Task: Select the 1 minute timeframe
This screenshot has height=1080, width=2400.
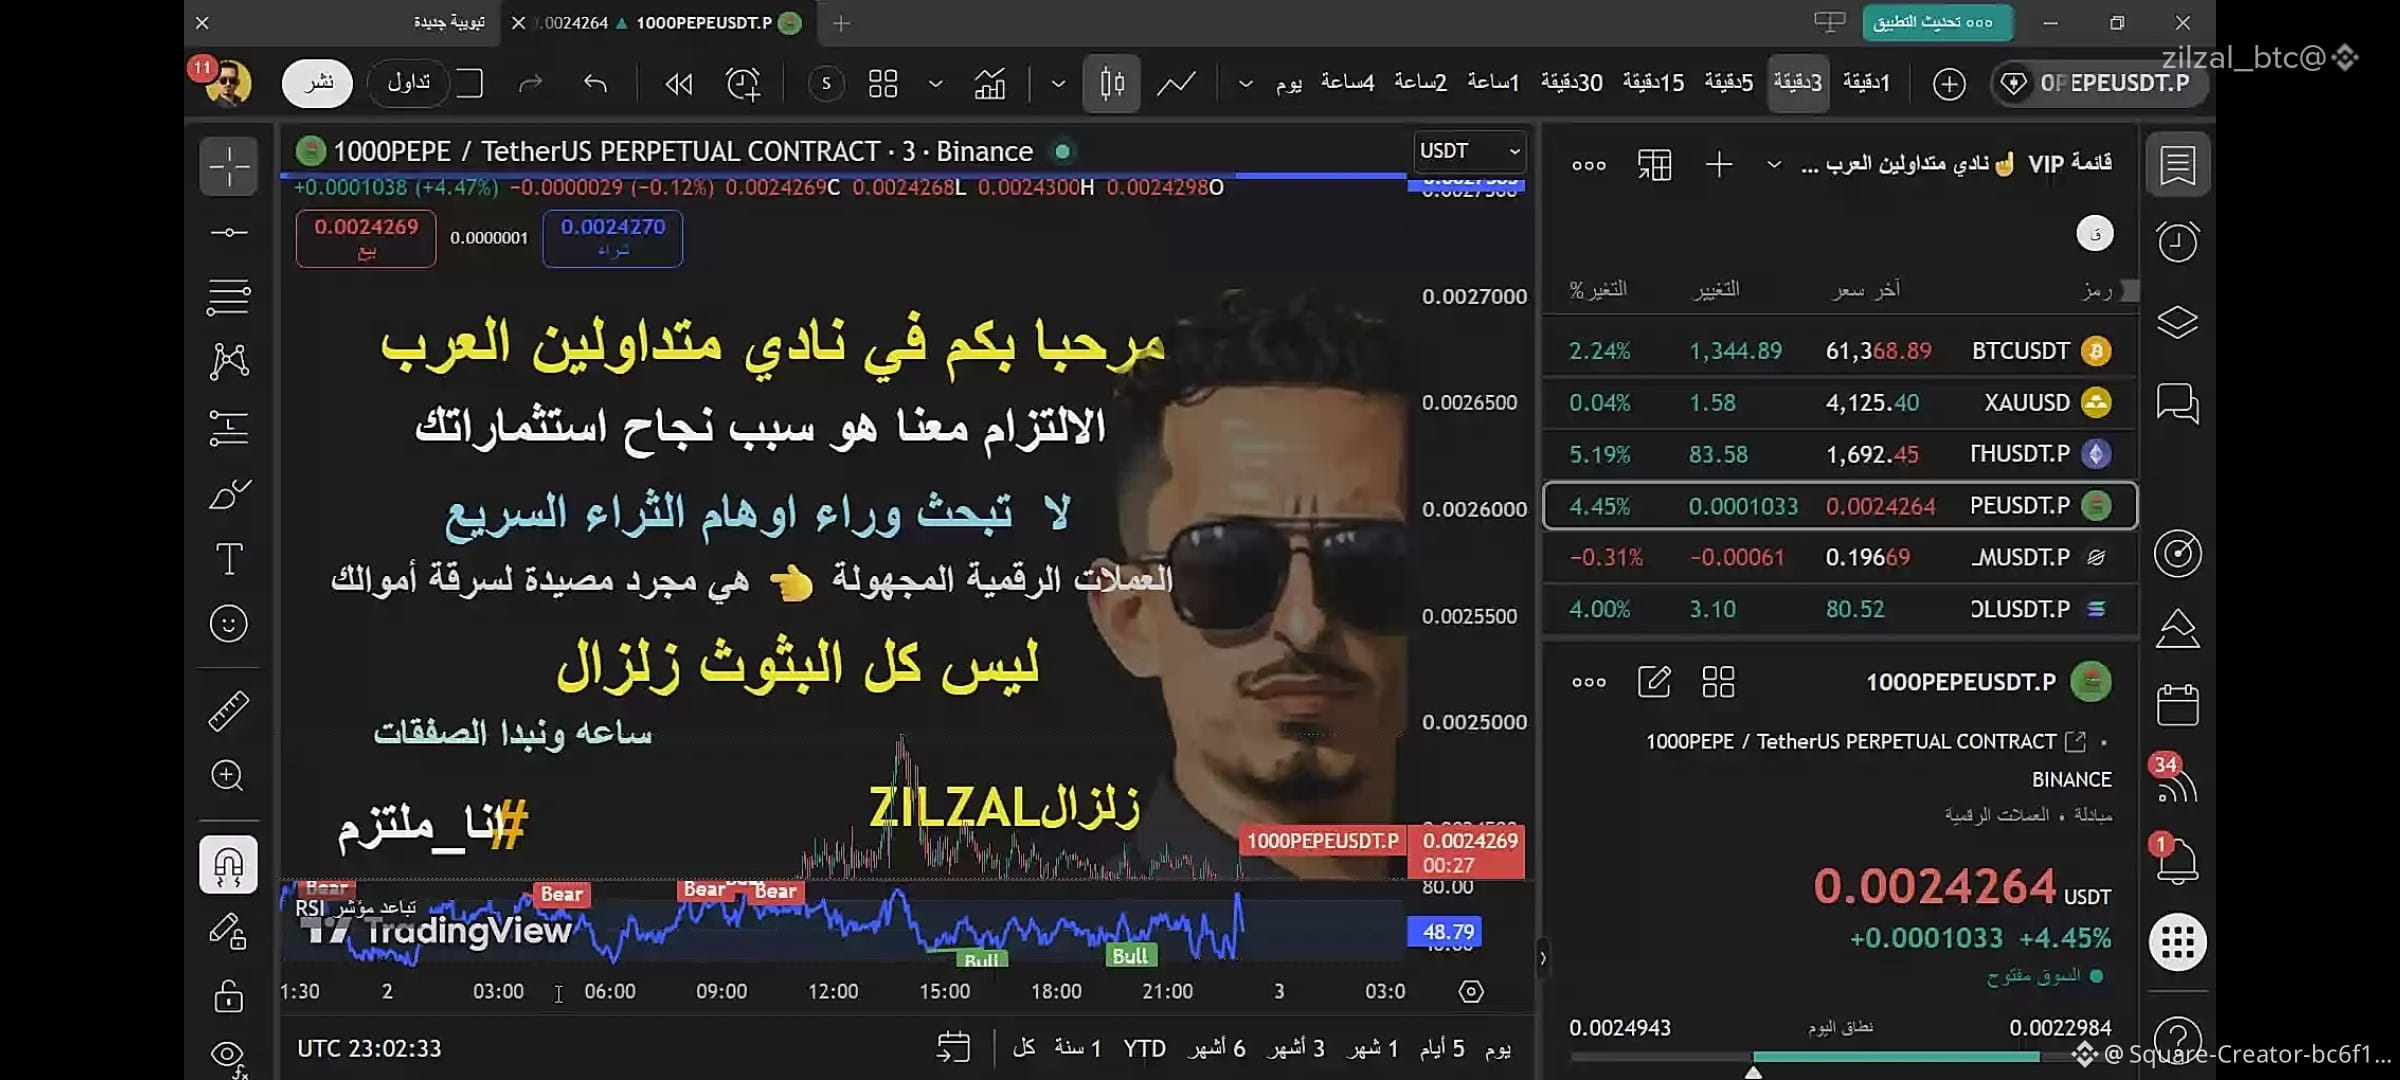Action: point(1866,83)
